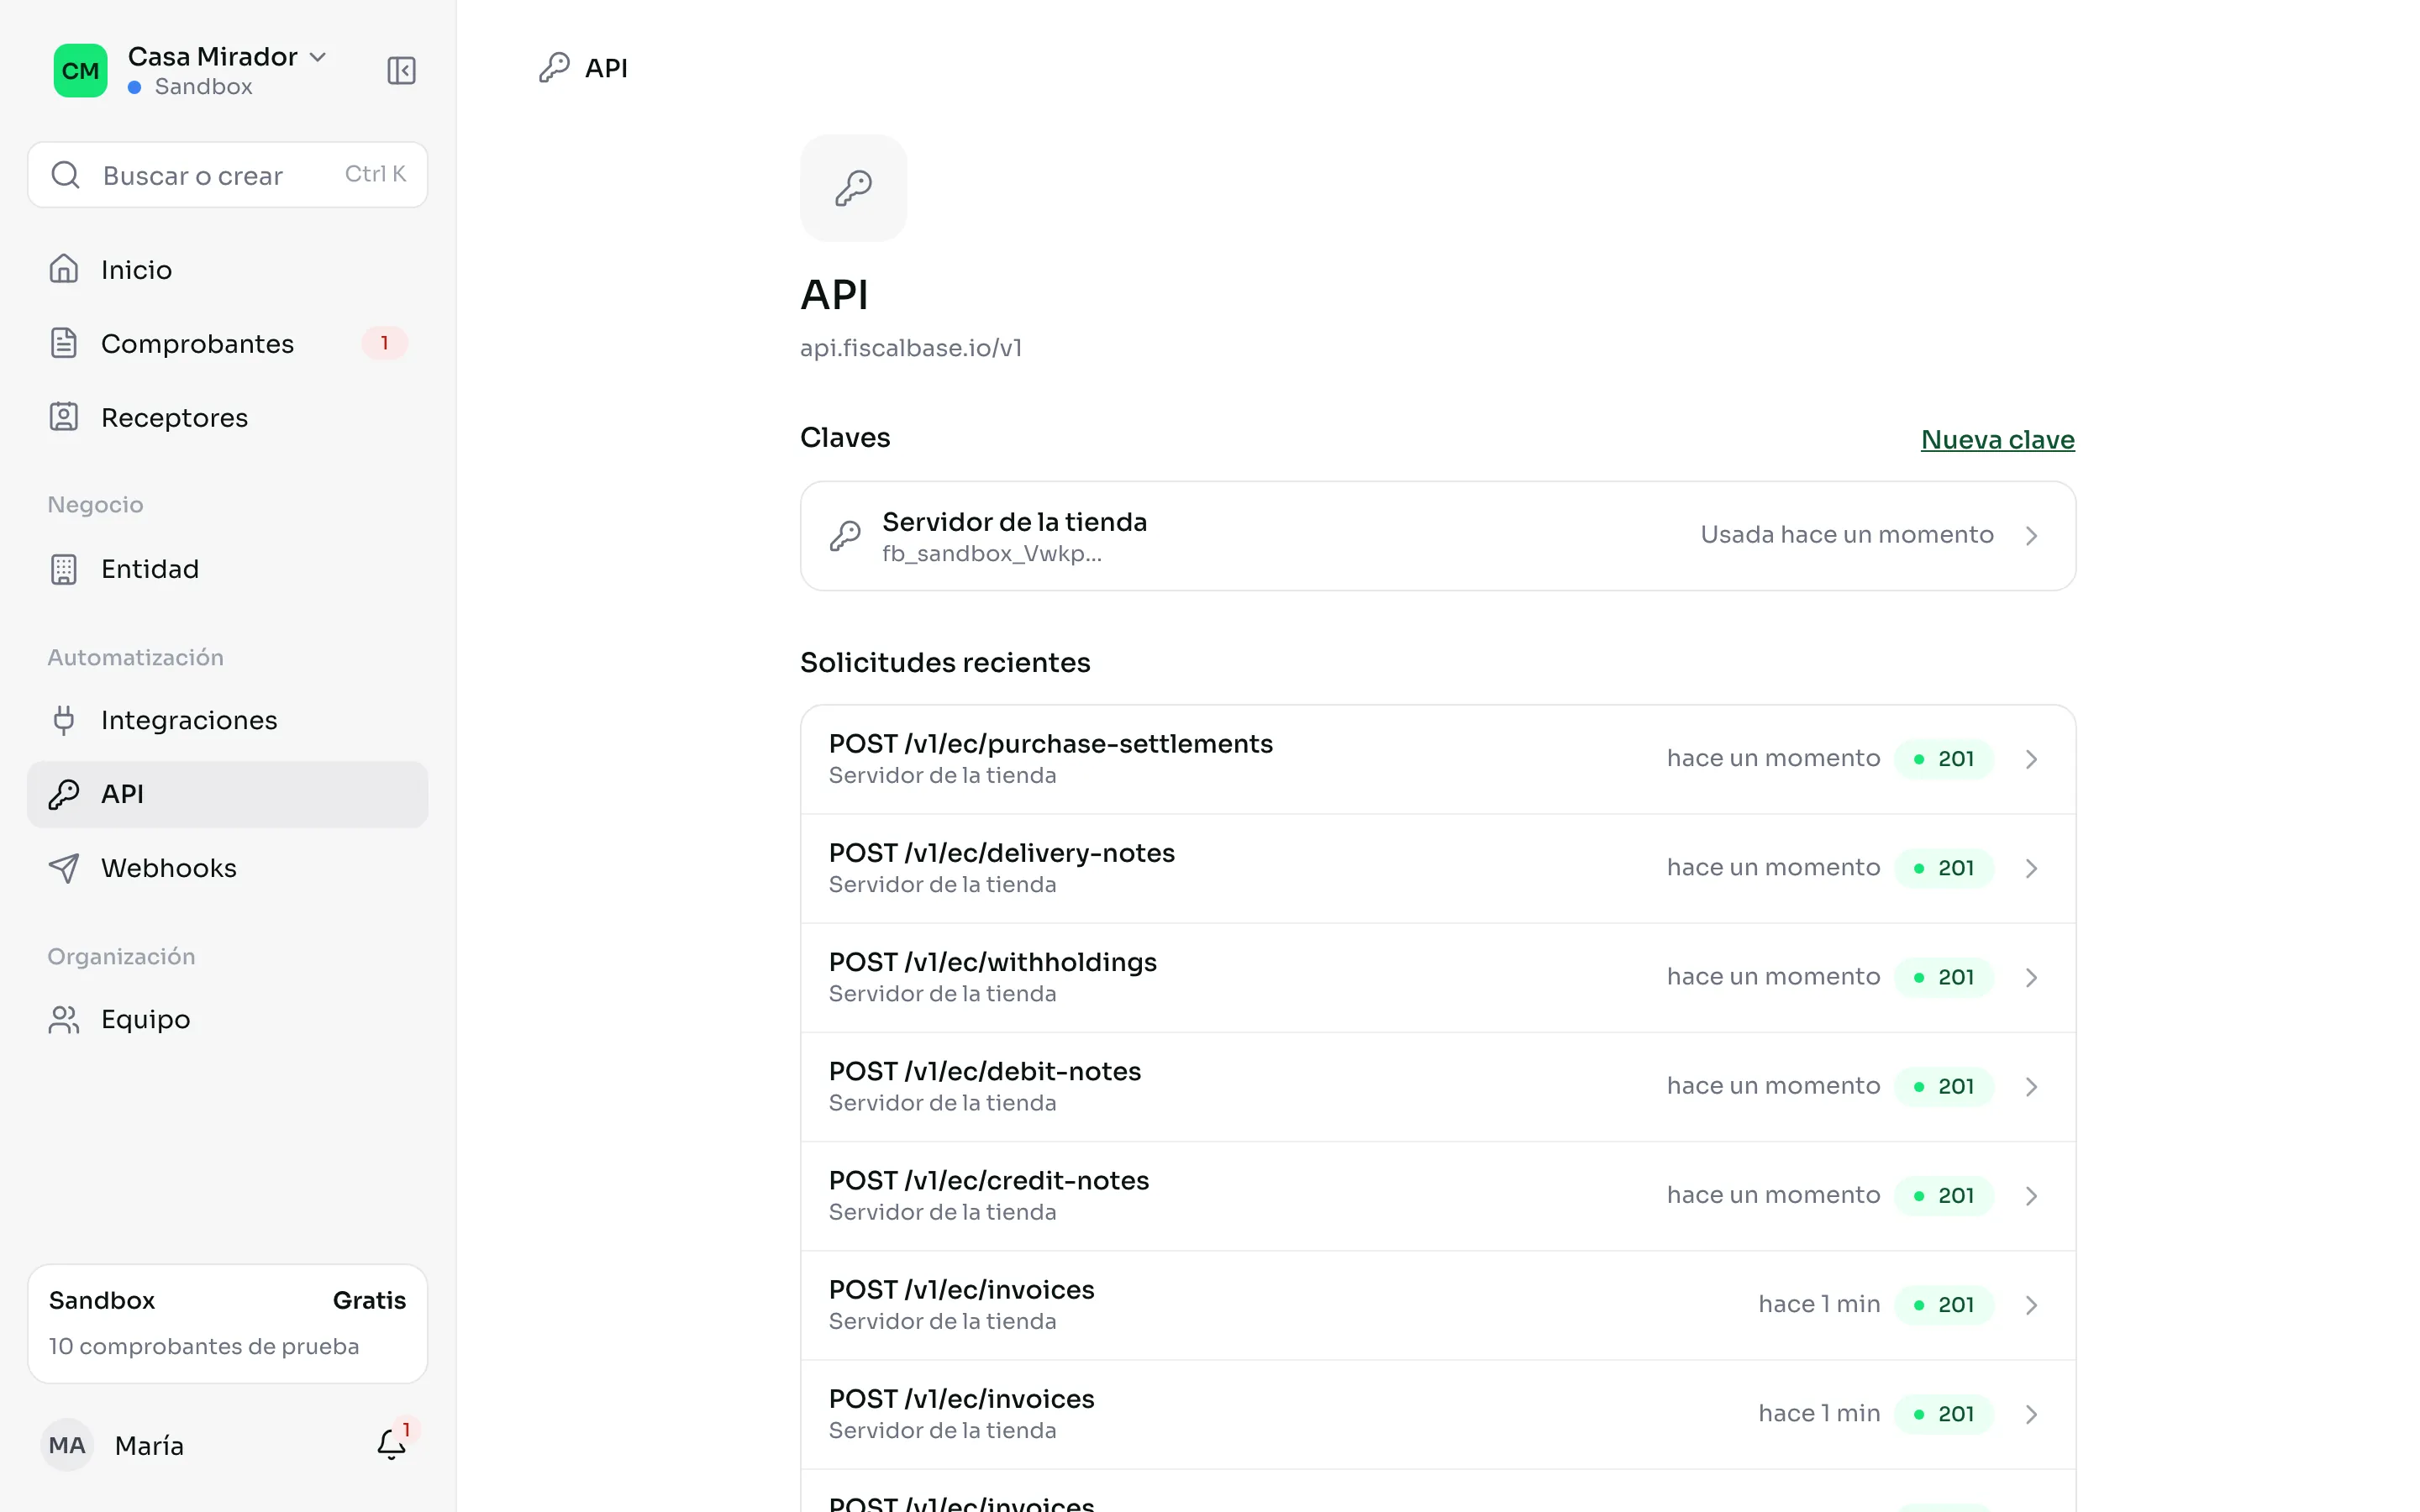Open the POST /v1/ec/credit-notes request
This screenshot has height=1512, width=2420.
(1438, 1195)
